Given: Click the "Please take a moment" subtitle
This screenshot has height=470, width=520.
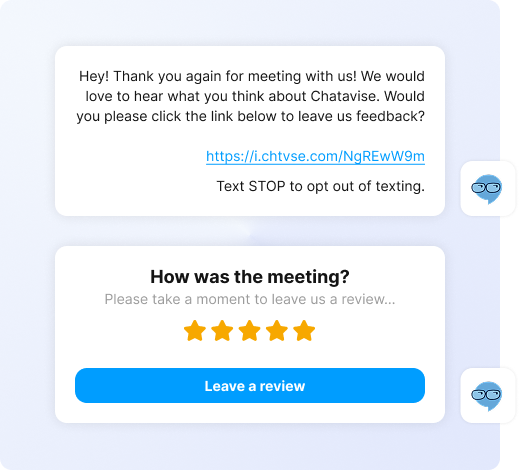Looking at the screenshot, I should click(250, 299).
